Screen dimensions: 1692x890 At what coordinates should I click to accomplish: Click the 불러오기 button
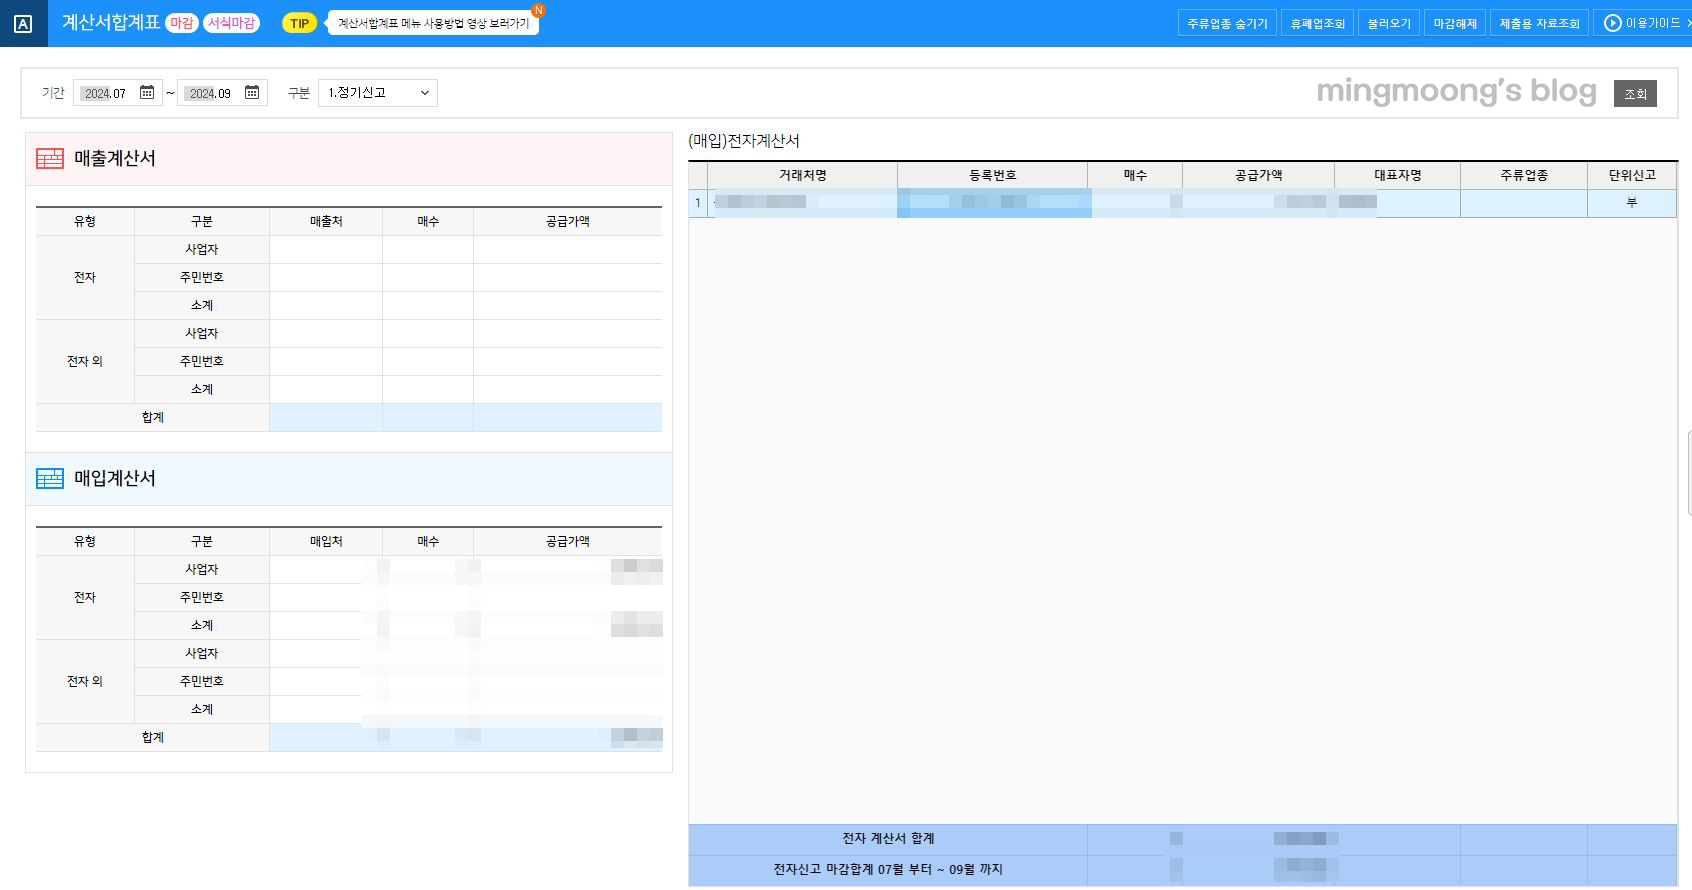1389,23
